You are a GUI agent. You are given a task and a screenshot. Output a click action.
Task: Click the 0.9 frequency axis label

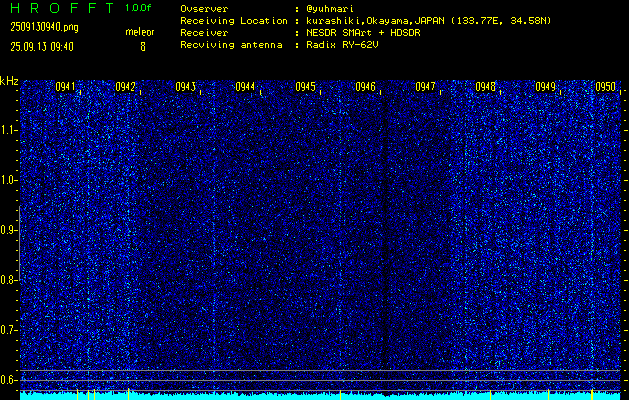[9, 230]
